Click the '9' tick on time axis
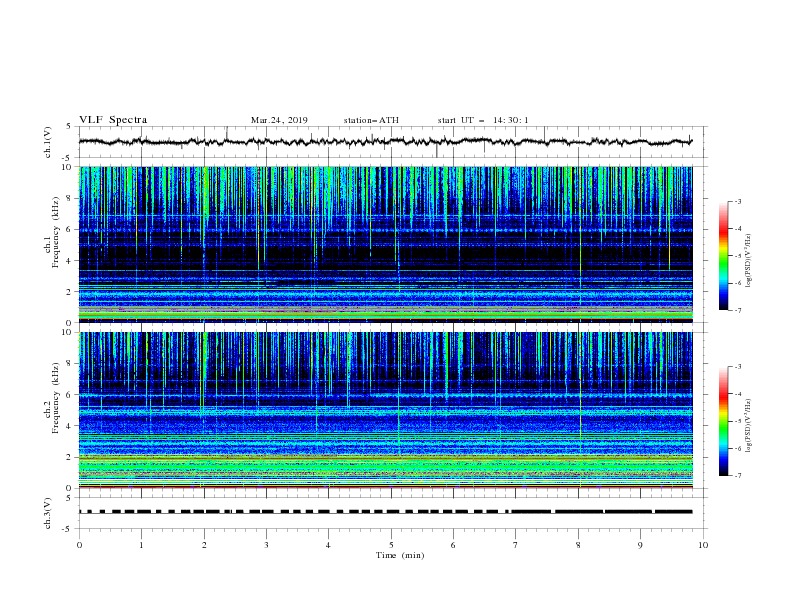This screenshot has width=792, height=612. click(x=640, y=545)
